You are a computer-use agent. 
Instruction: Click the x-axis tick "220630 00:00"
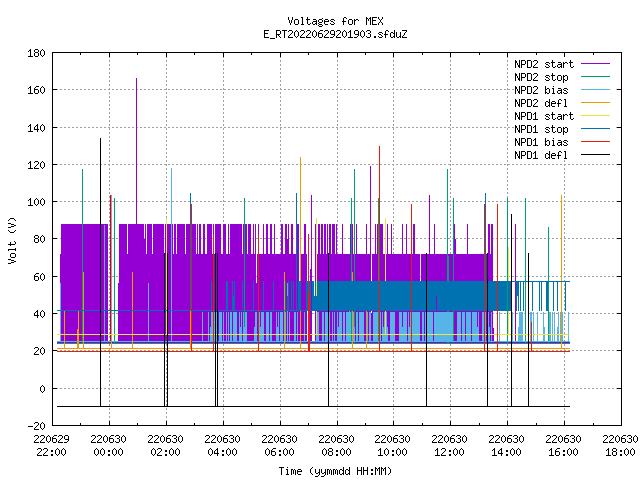[109, 446]
